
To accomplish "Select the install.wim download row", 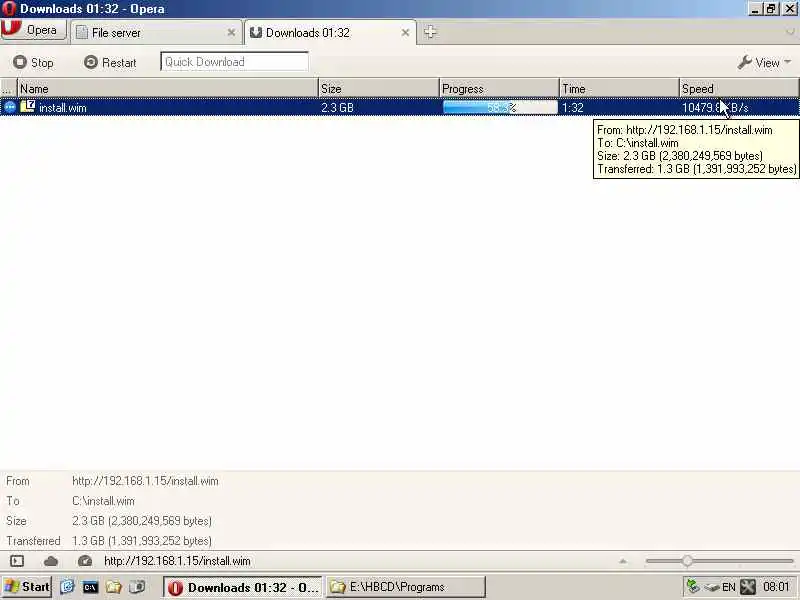I will click(399, 107).
